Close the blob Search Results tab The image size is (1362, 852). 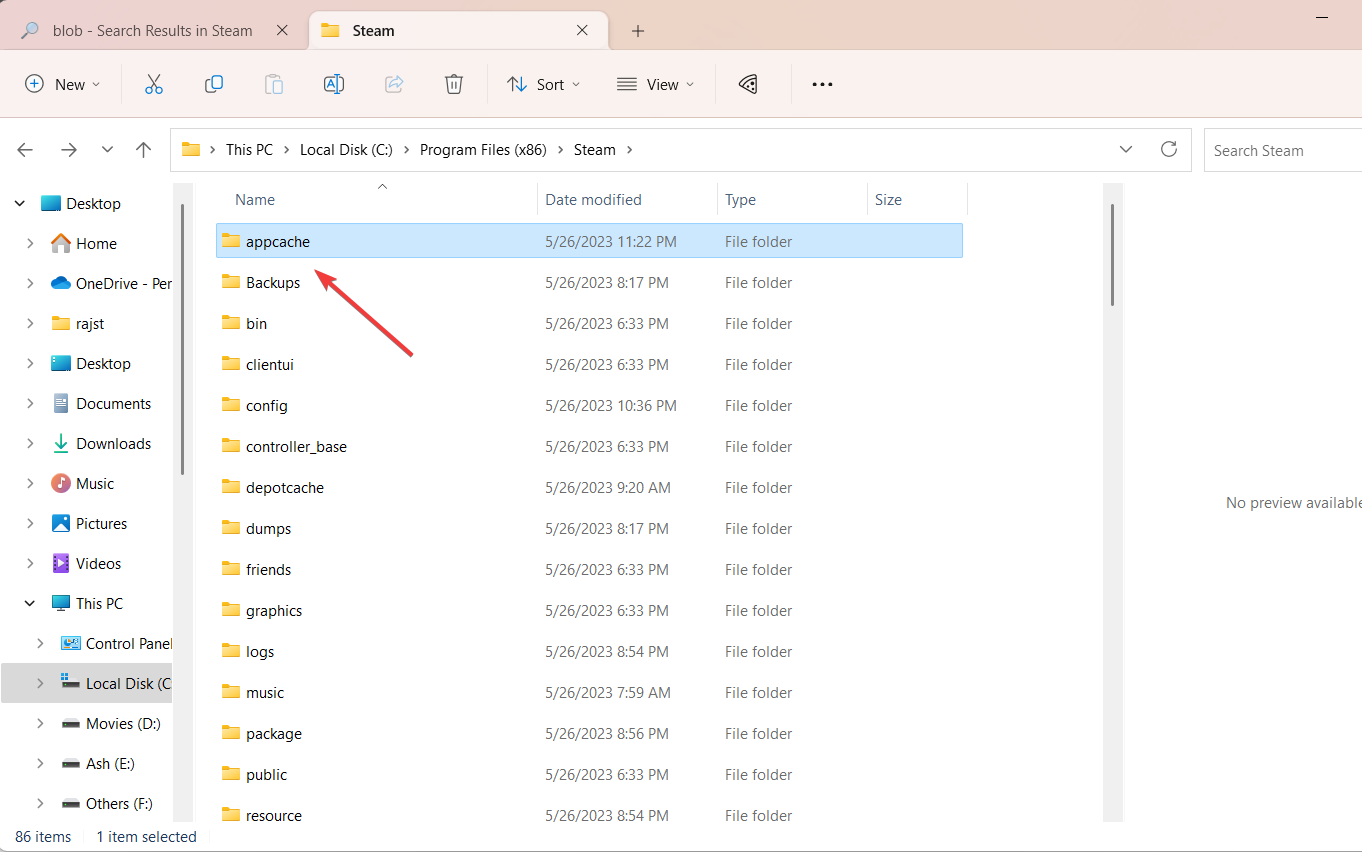tap(282, 31)
